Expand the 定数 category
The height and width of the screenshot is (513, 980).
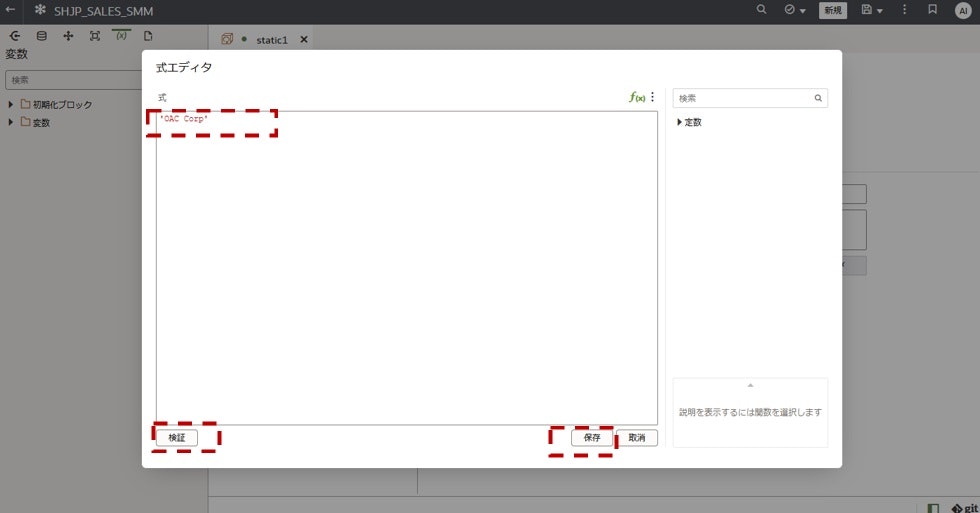(x=679, y=122)
